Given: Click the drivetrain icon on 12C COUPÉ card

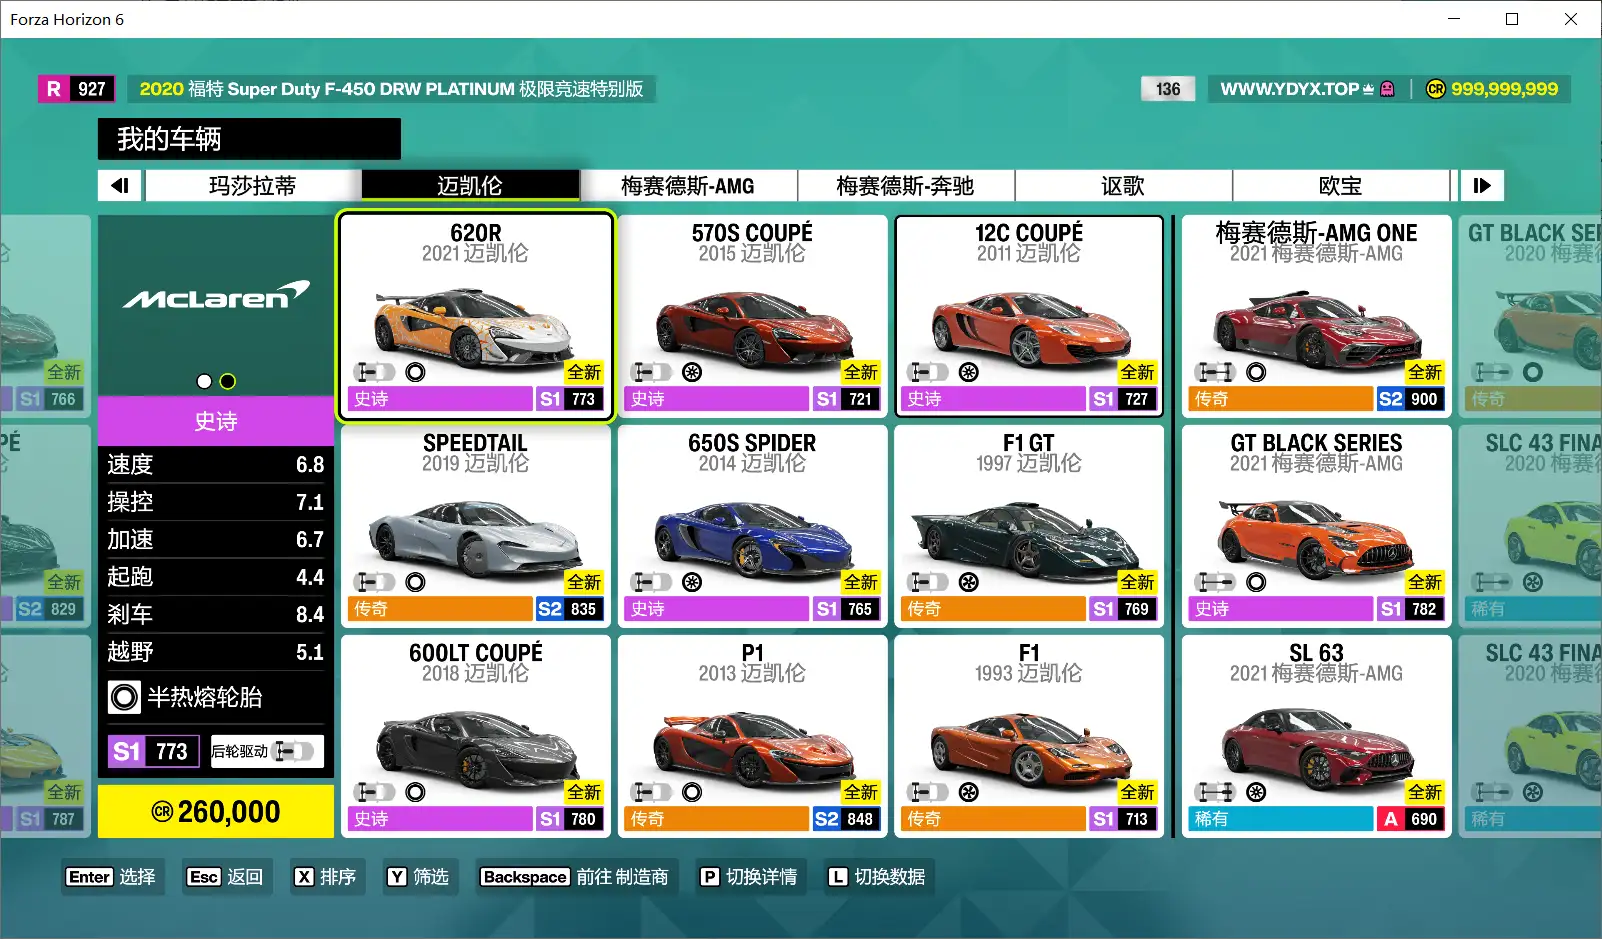Looking at the screenshot, I should pyautogui.click(x=928, y=372).
